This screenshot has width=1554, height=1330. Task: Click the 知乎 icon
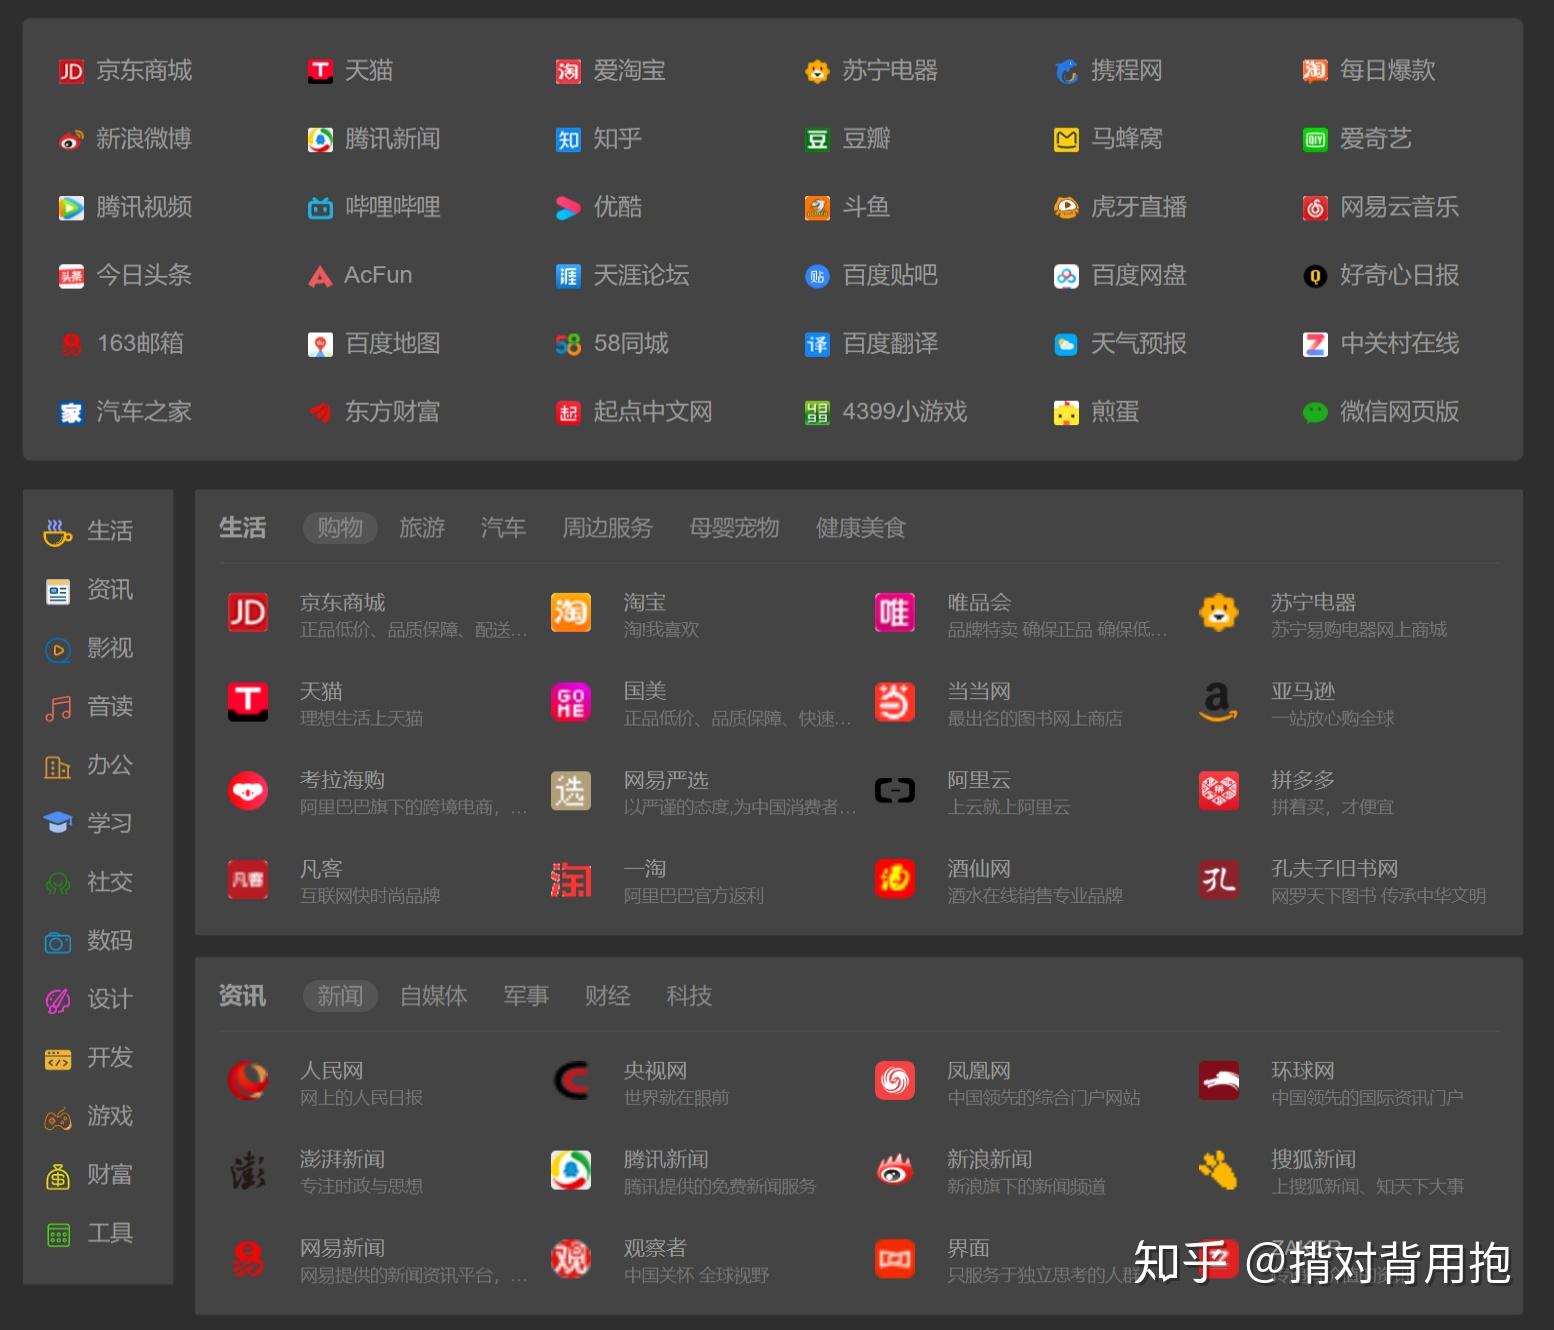(x=568, y=139)
